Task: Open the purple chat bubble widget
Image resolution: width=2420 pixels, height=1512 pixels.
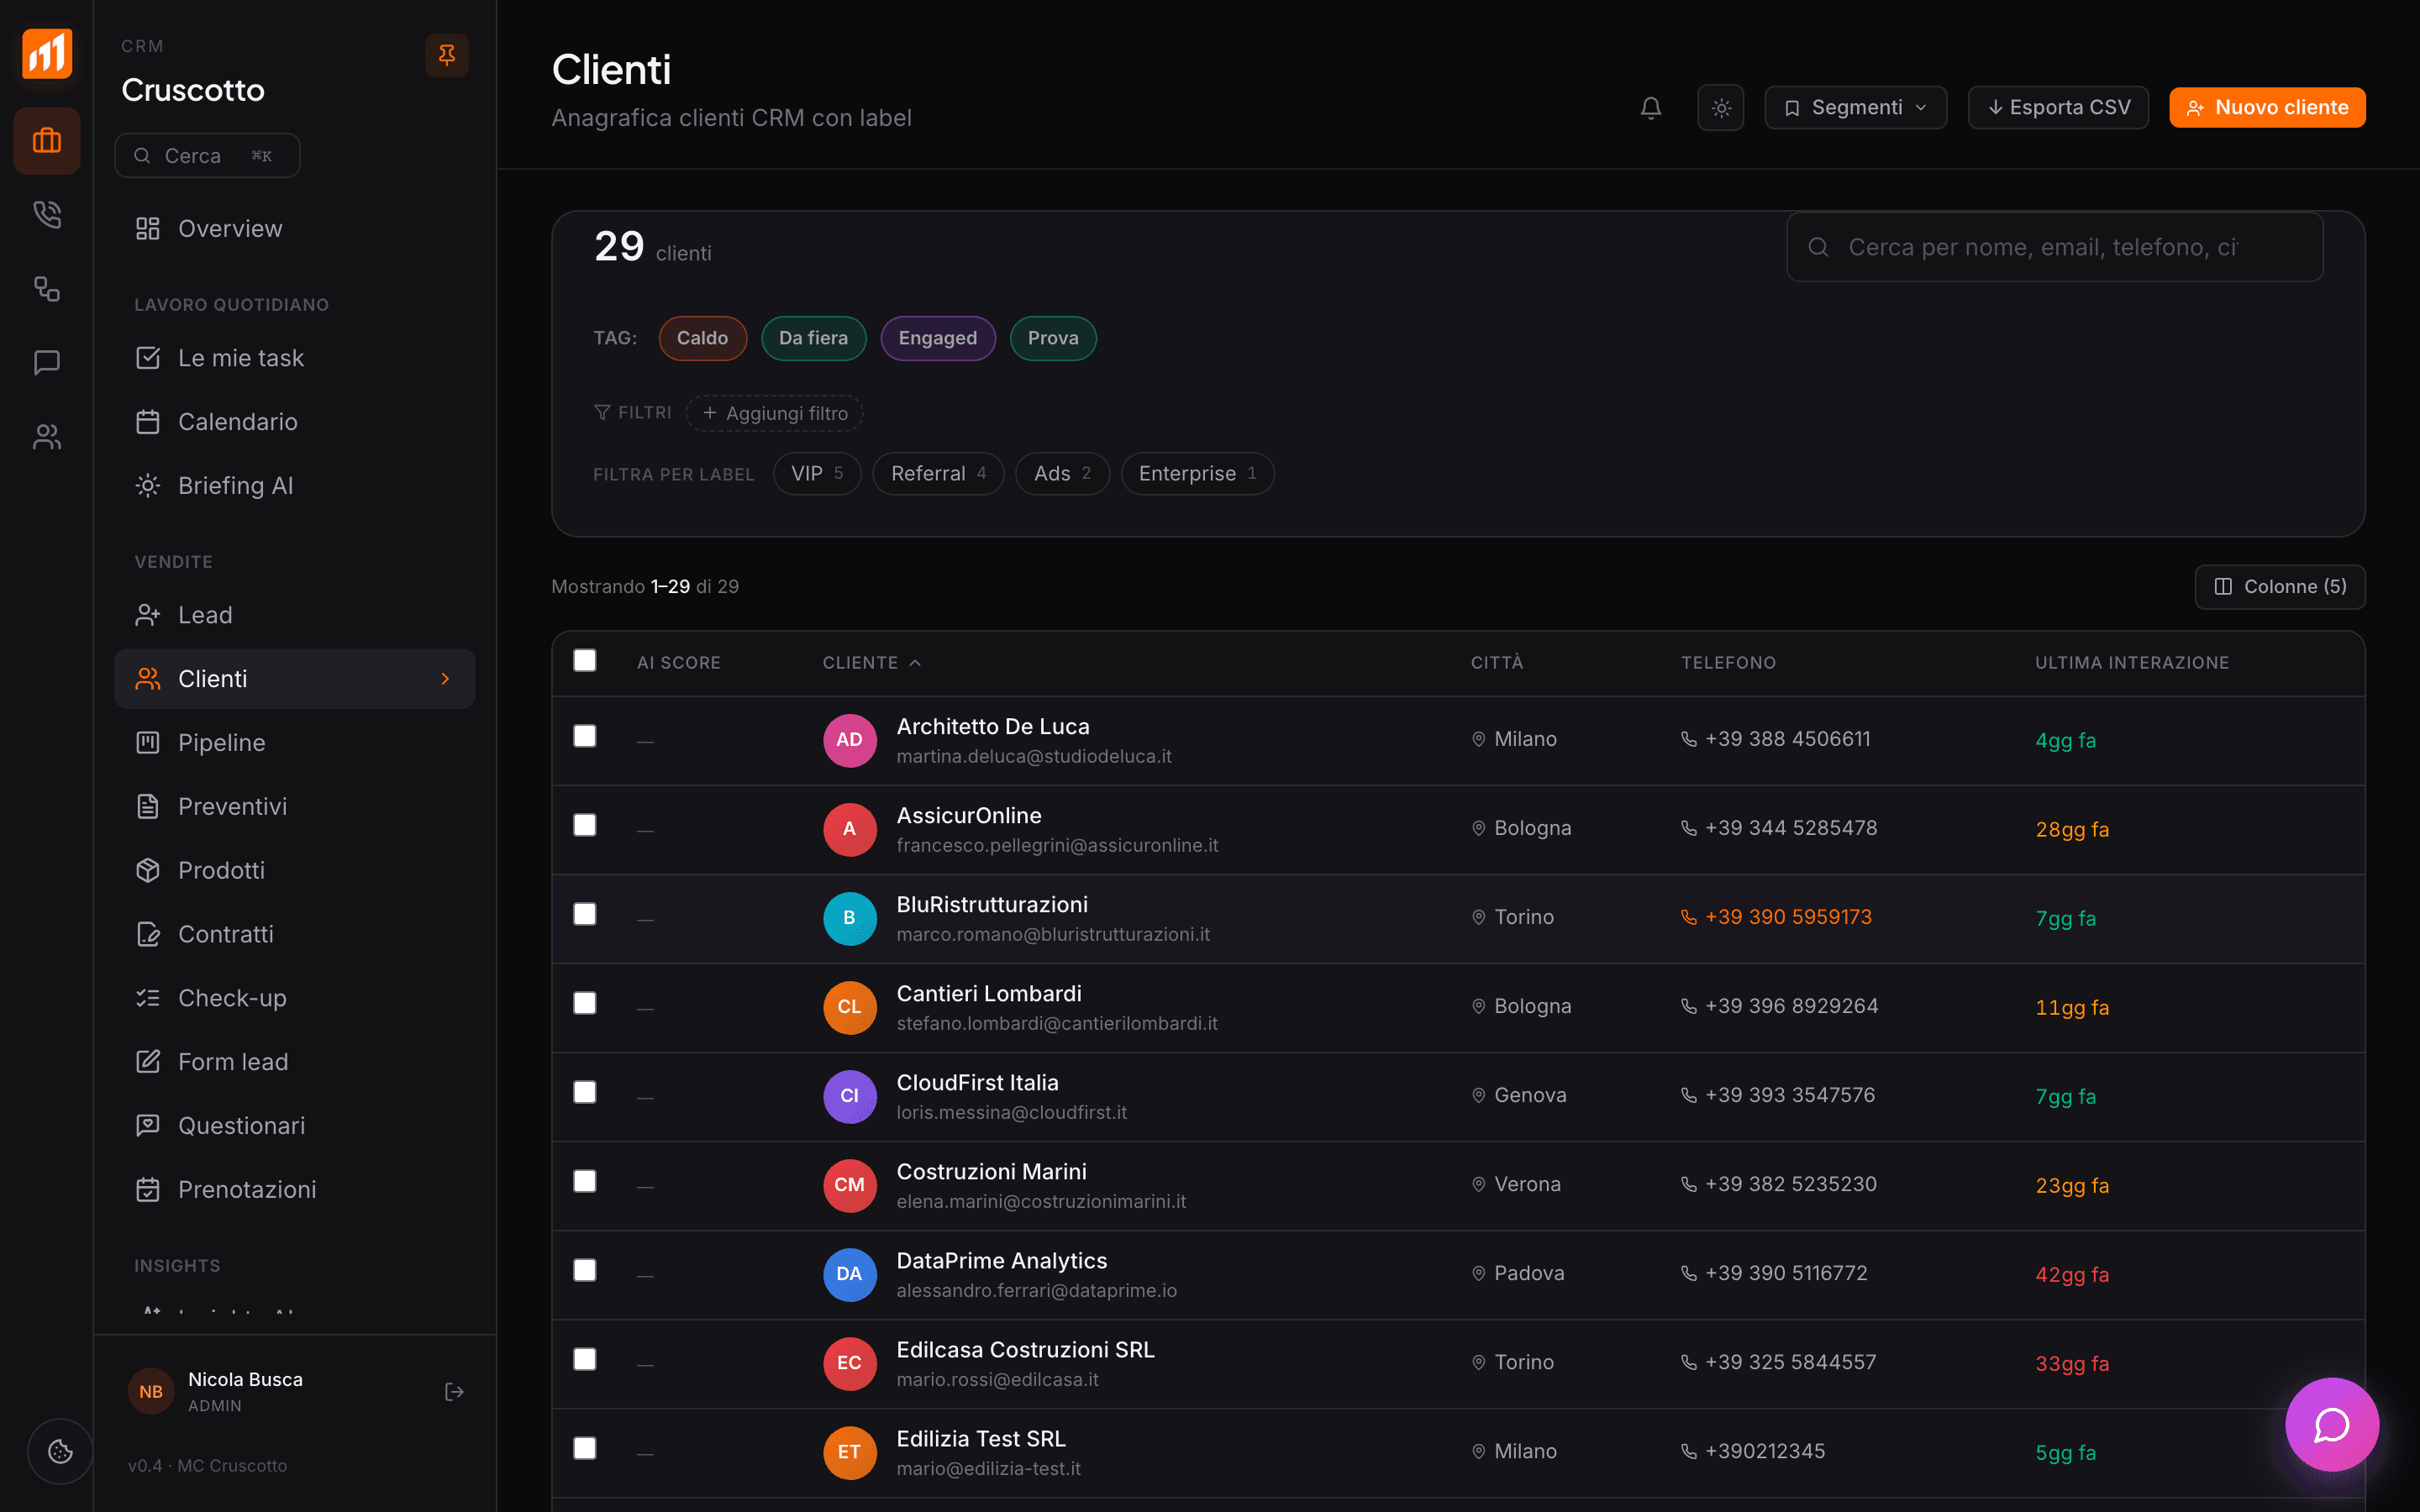Action: (x=2332, y=1424)
